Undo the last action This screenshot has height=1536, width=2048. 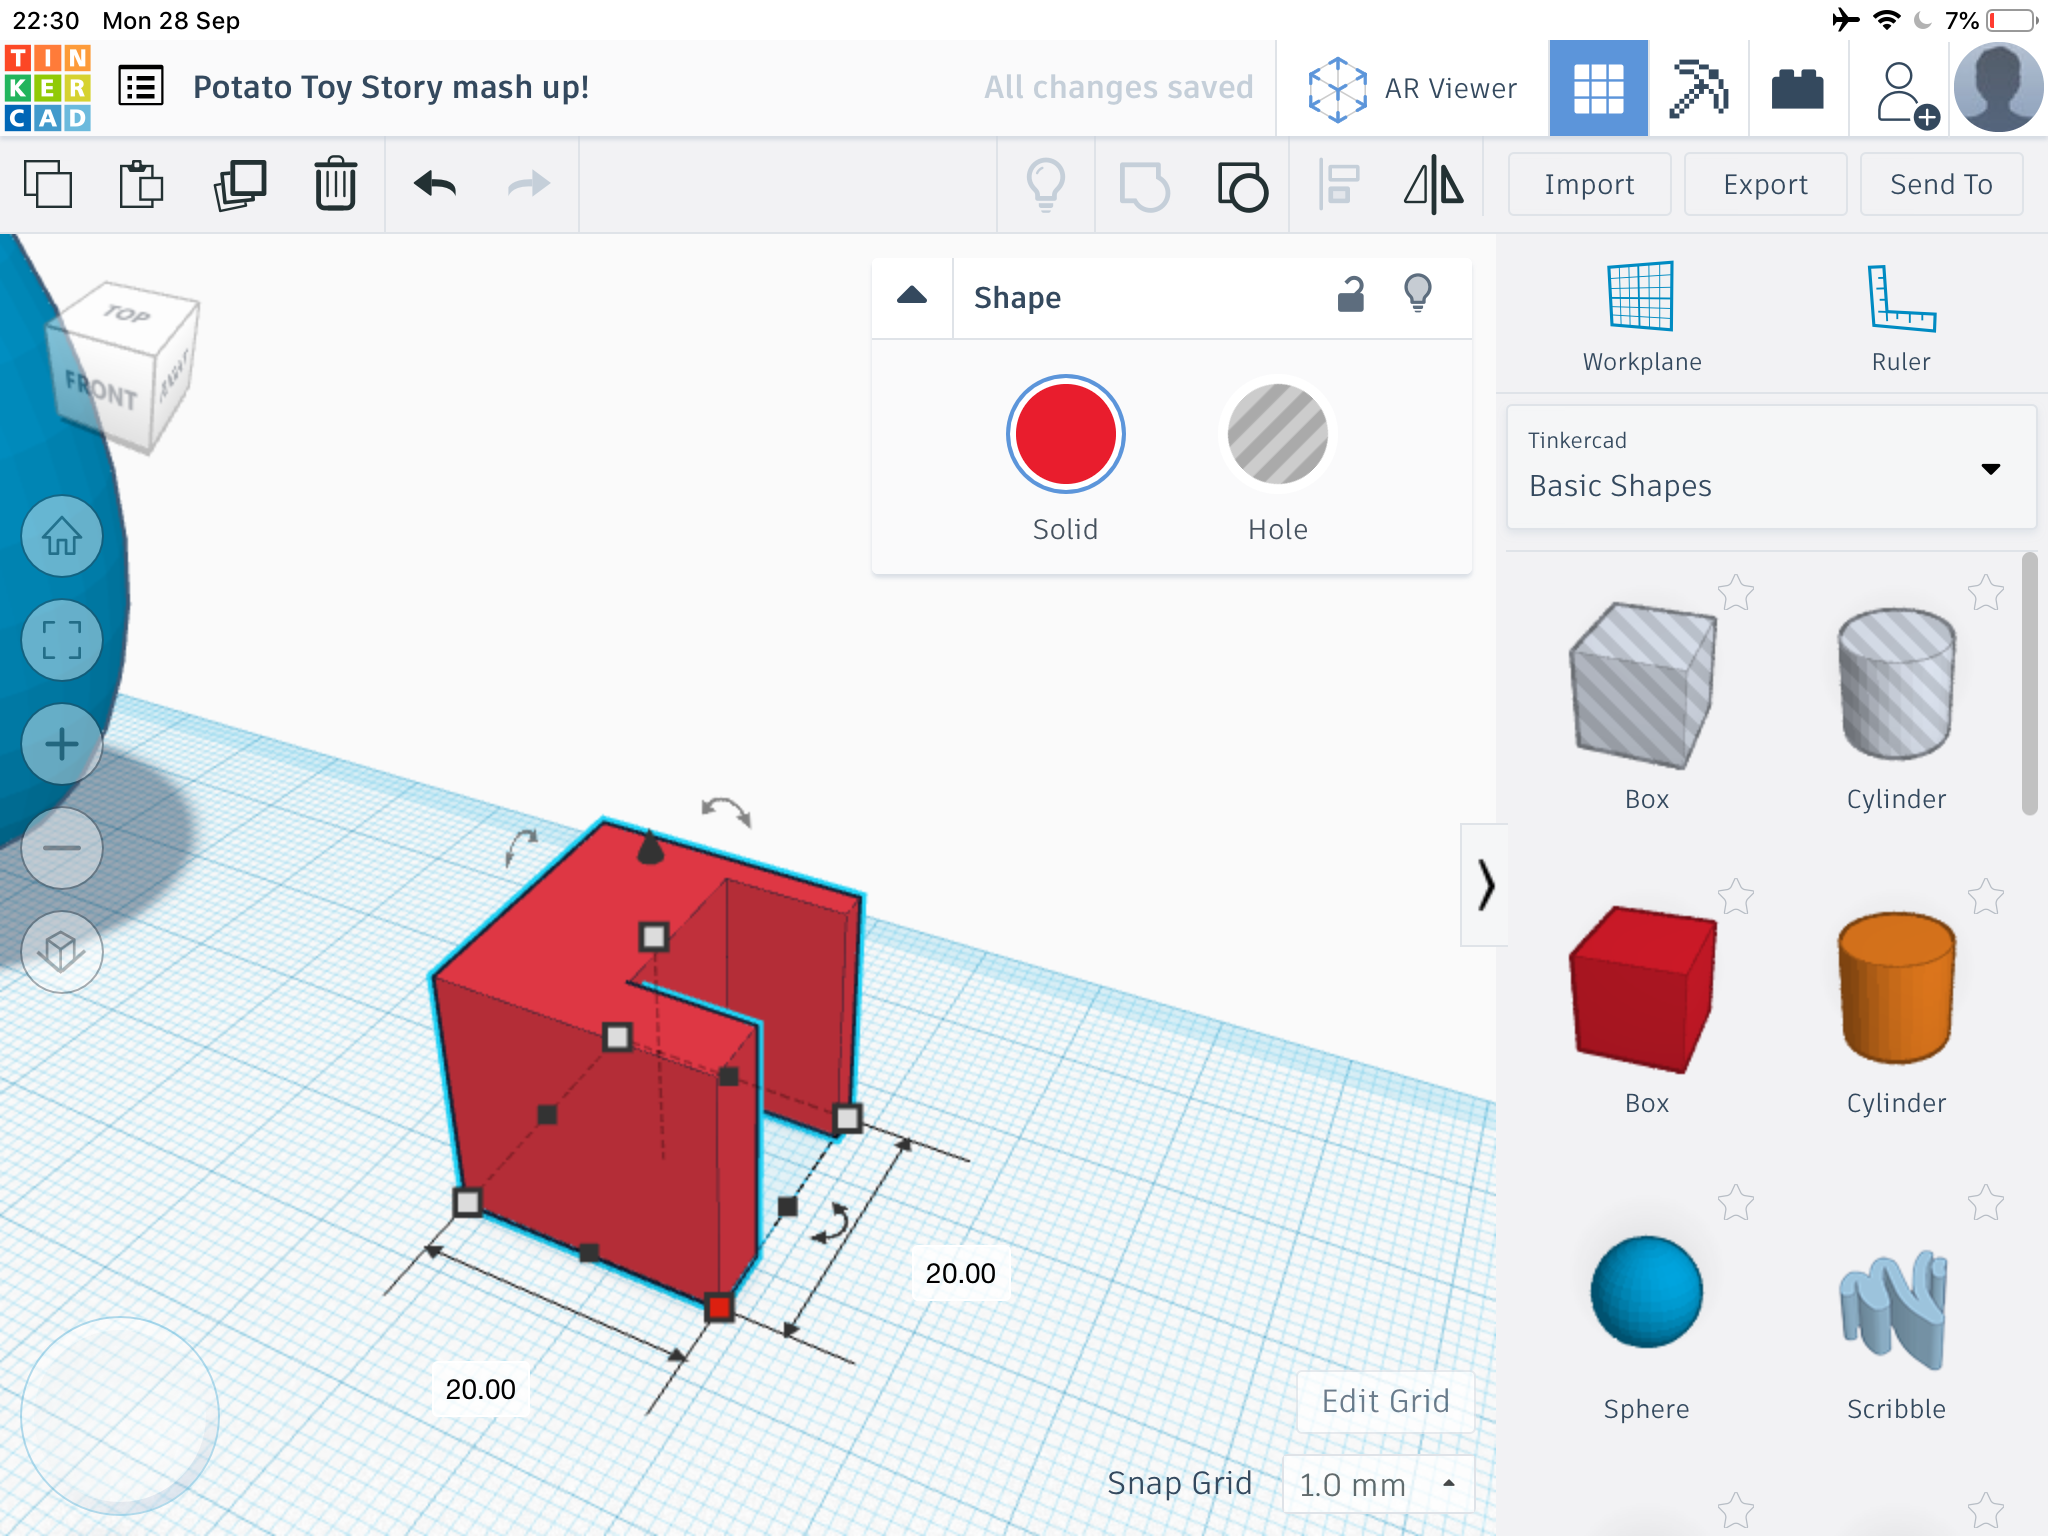435,184
